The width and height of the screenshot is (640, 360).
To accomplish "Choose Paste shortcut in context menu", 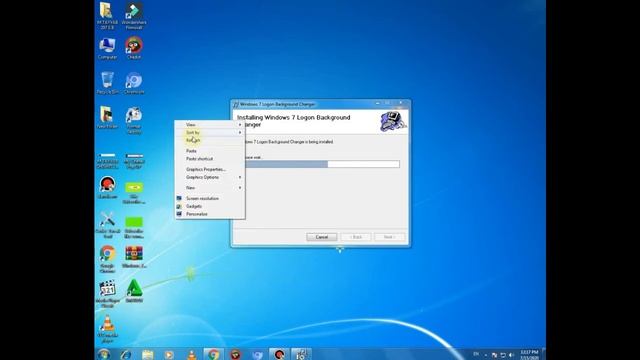I will (x=210, y=159).
